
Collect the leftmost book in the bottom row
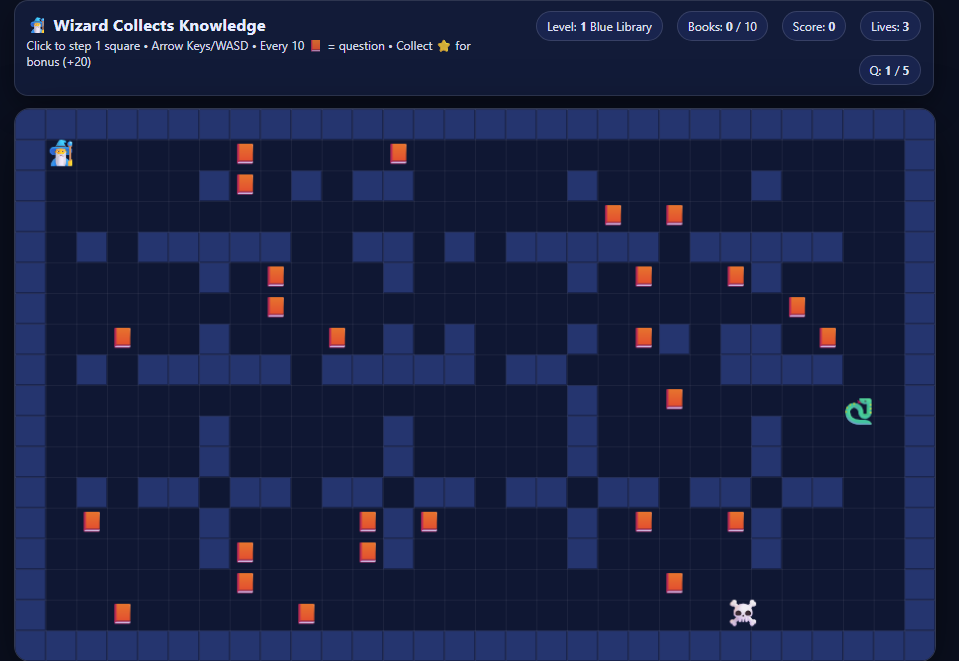pos(122,613)
